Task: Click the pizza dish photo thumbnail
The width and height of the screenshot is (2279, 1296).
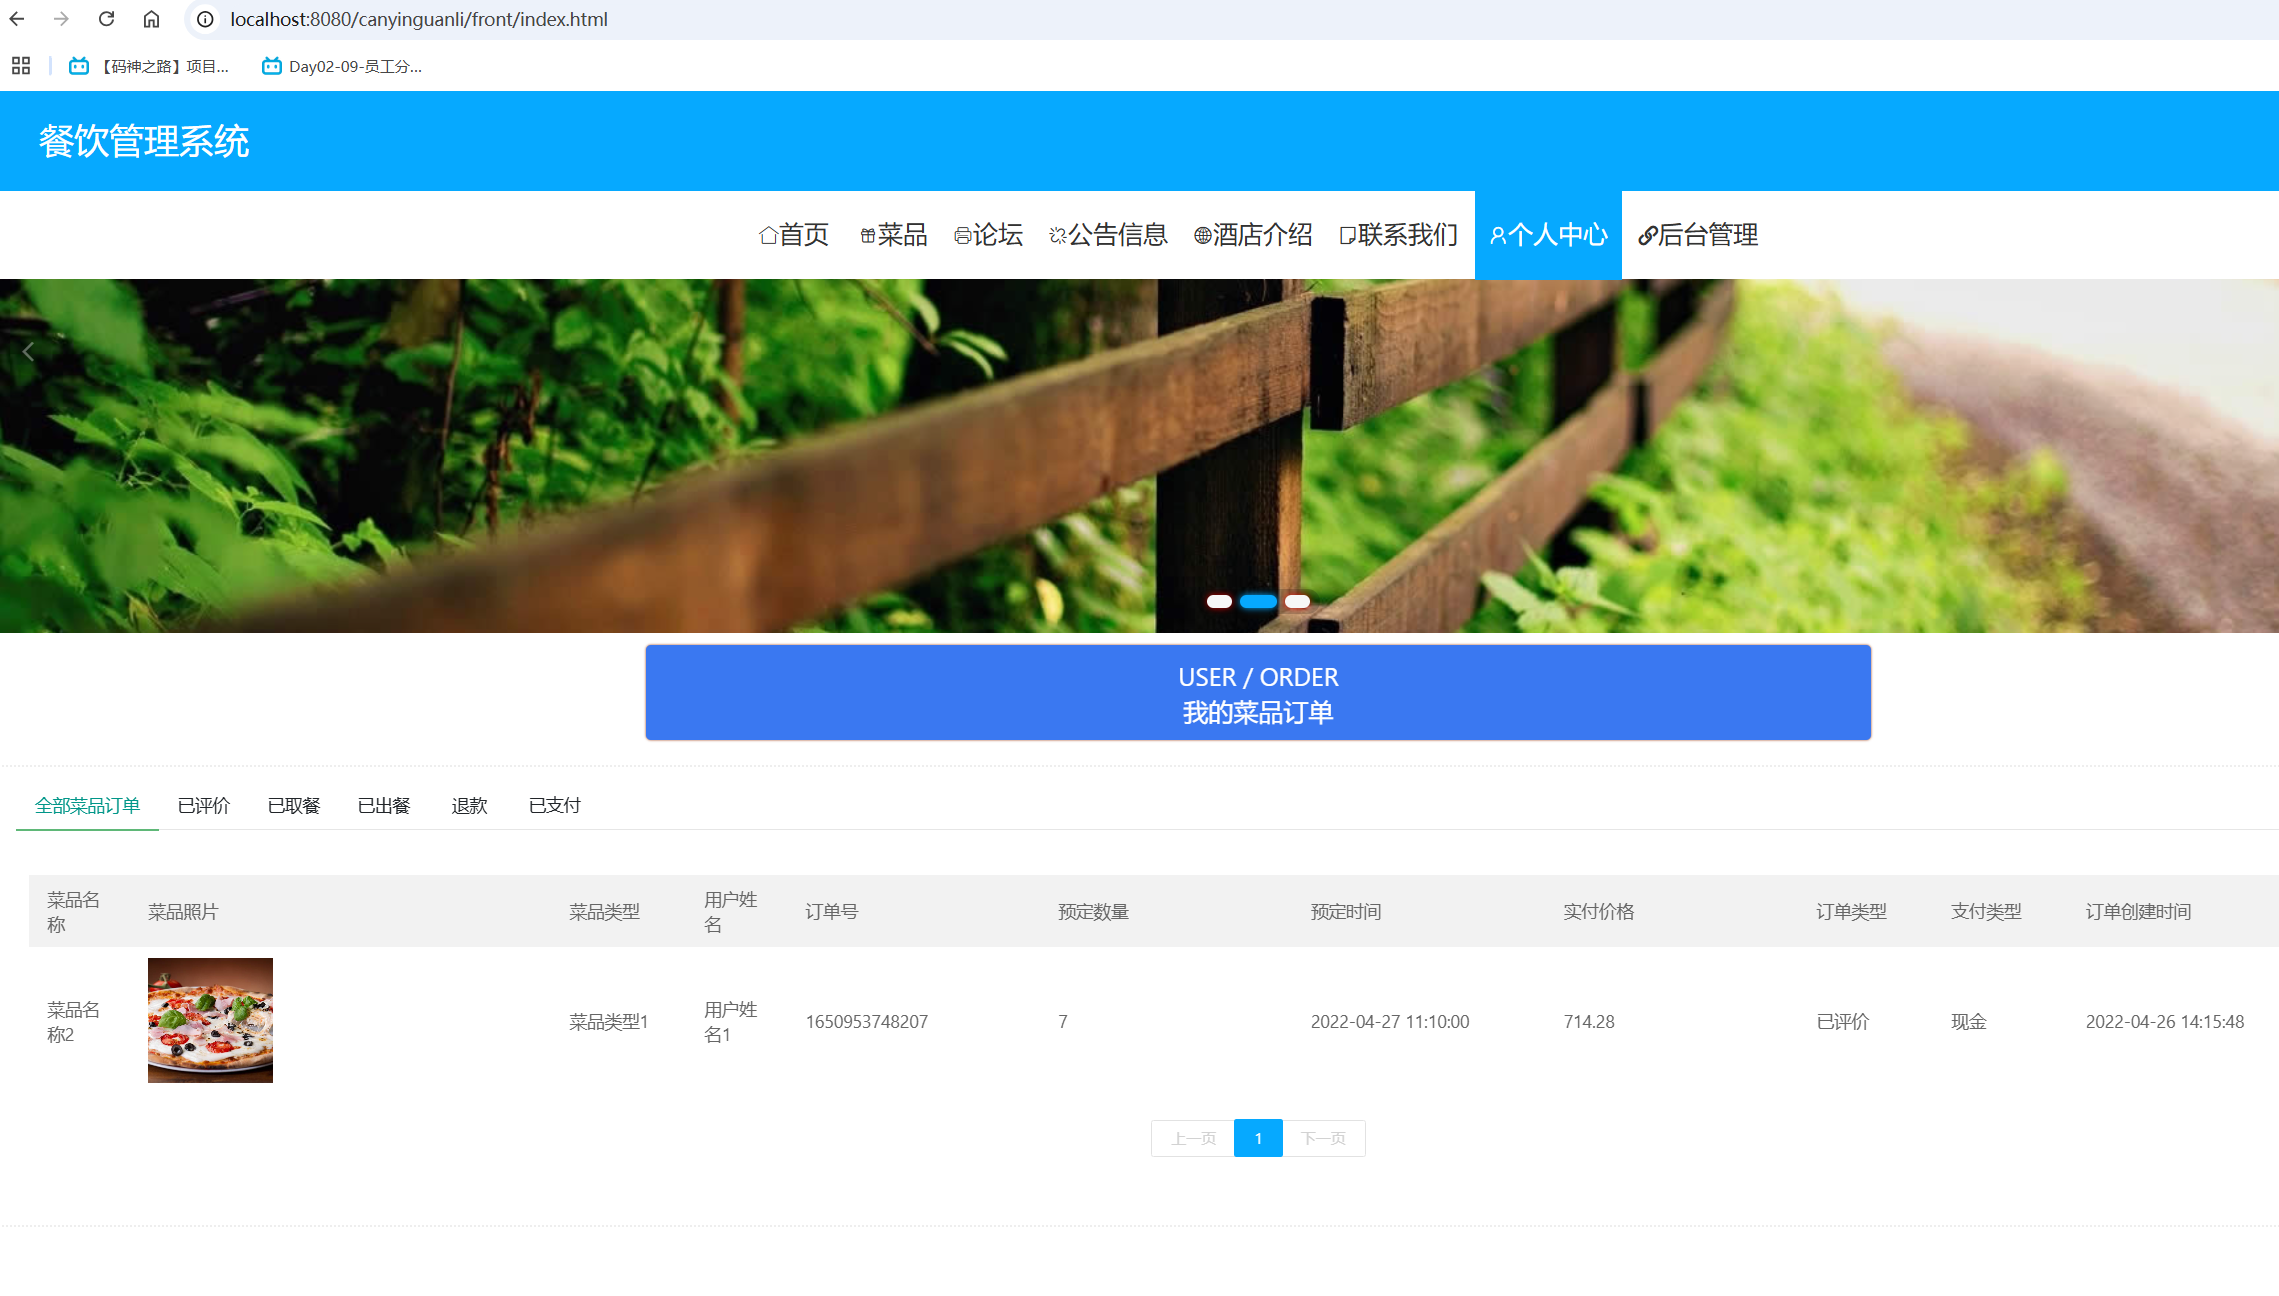Action: pyautogui.click(x=210, y=1020)
